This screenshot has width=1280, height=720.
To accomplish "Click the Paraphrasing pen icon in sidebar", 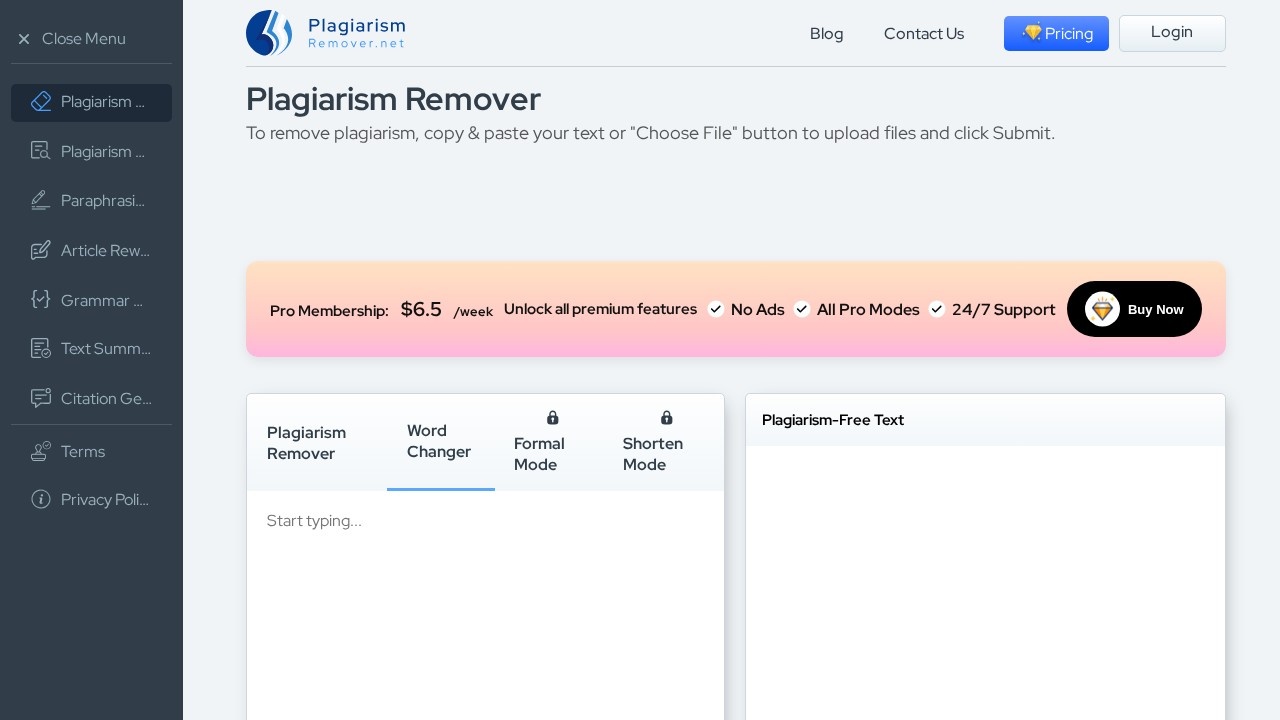I will click(41, 200).
